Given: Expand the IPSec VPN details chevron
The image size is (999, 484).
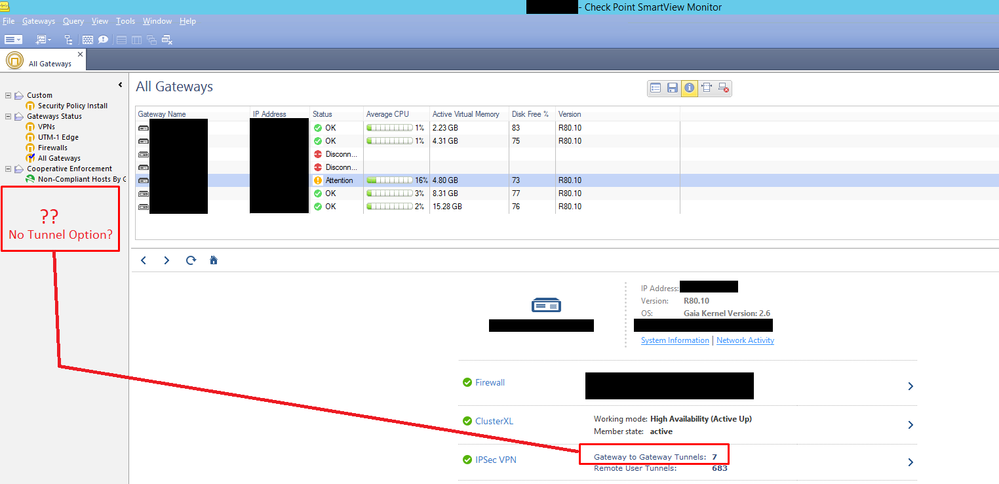Looking at the screenshot, I should 910,462.
